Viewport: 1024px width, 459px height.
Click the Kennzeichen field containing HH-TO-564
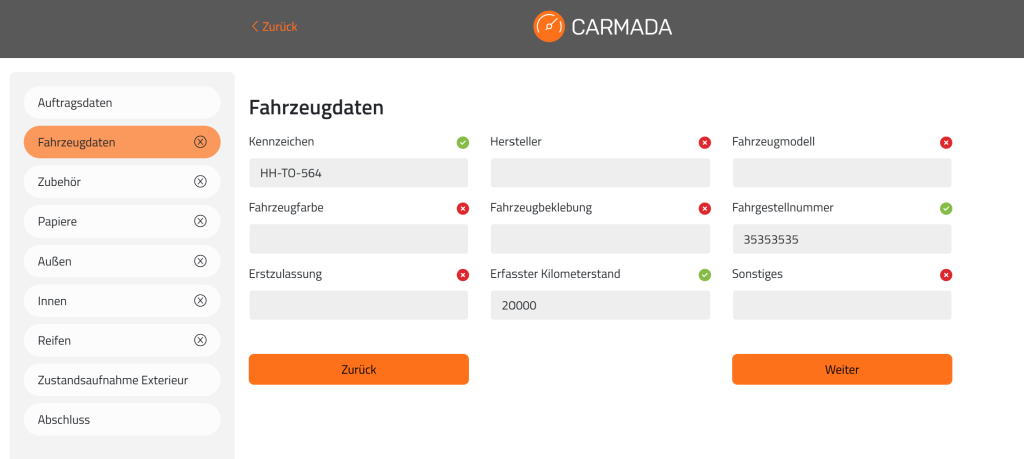pyautogui.click(x=359, y=173)
